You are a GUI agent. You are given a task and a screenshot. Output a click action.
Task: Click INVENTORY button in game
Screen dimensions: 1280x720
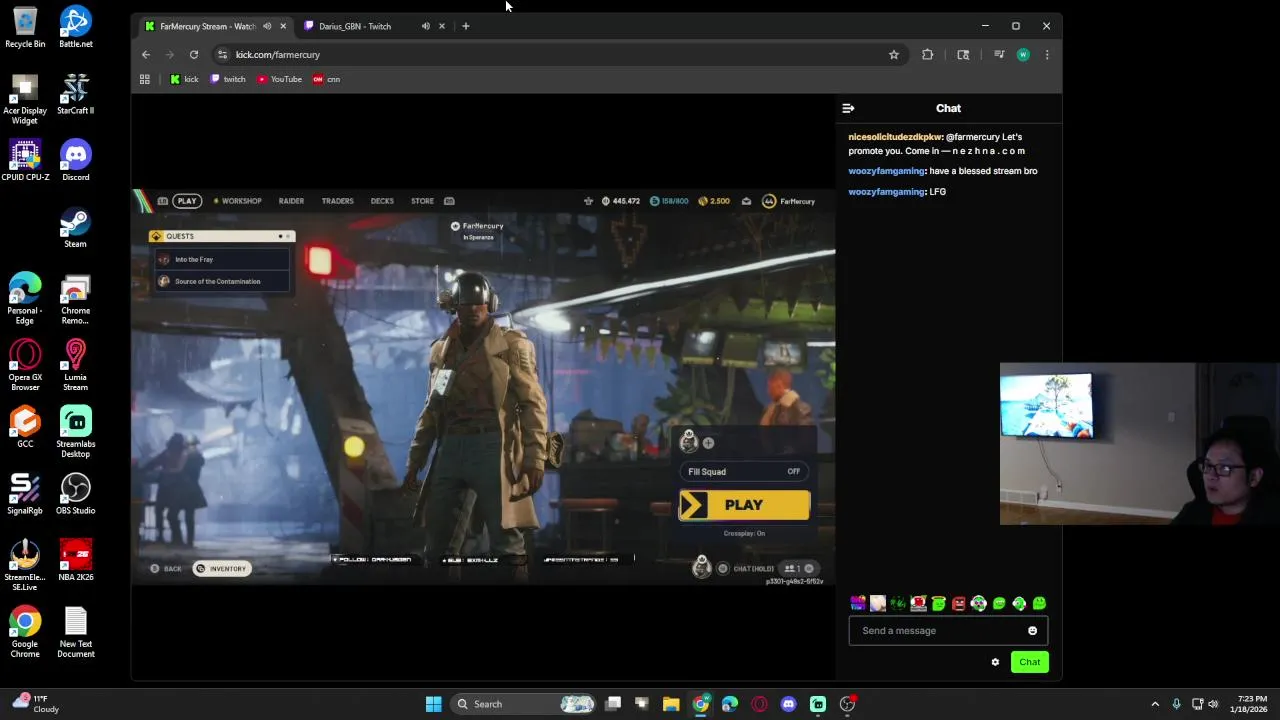point(222,569)
